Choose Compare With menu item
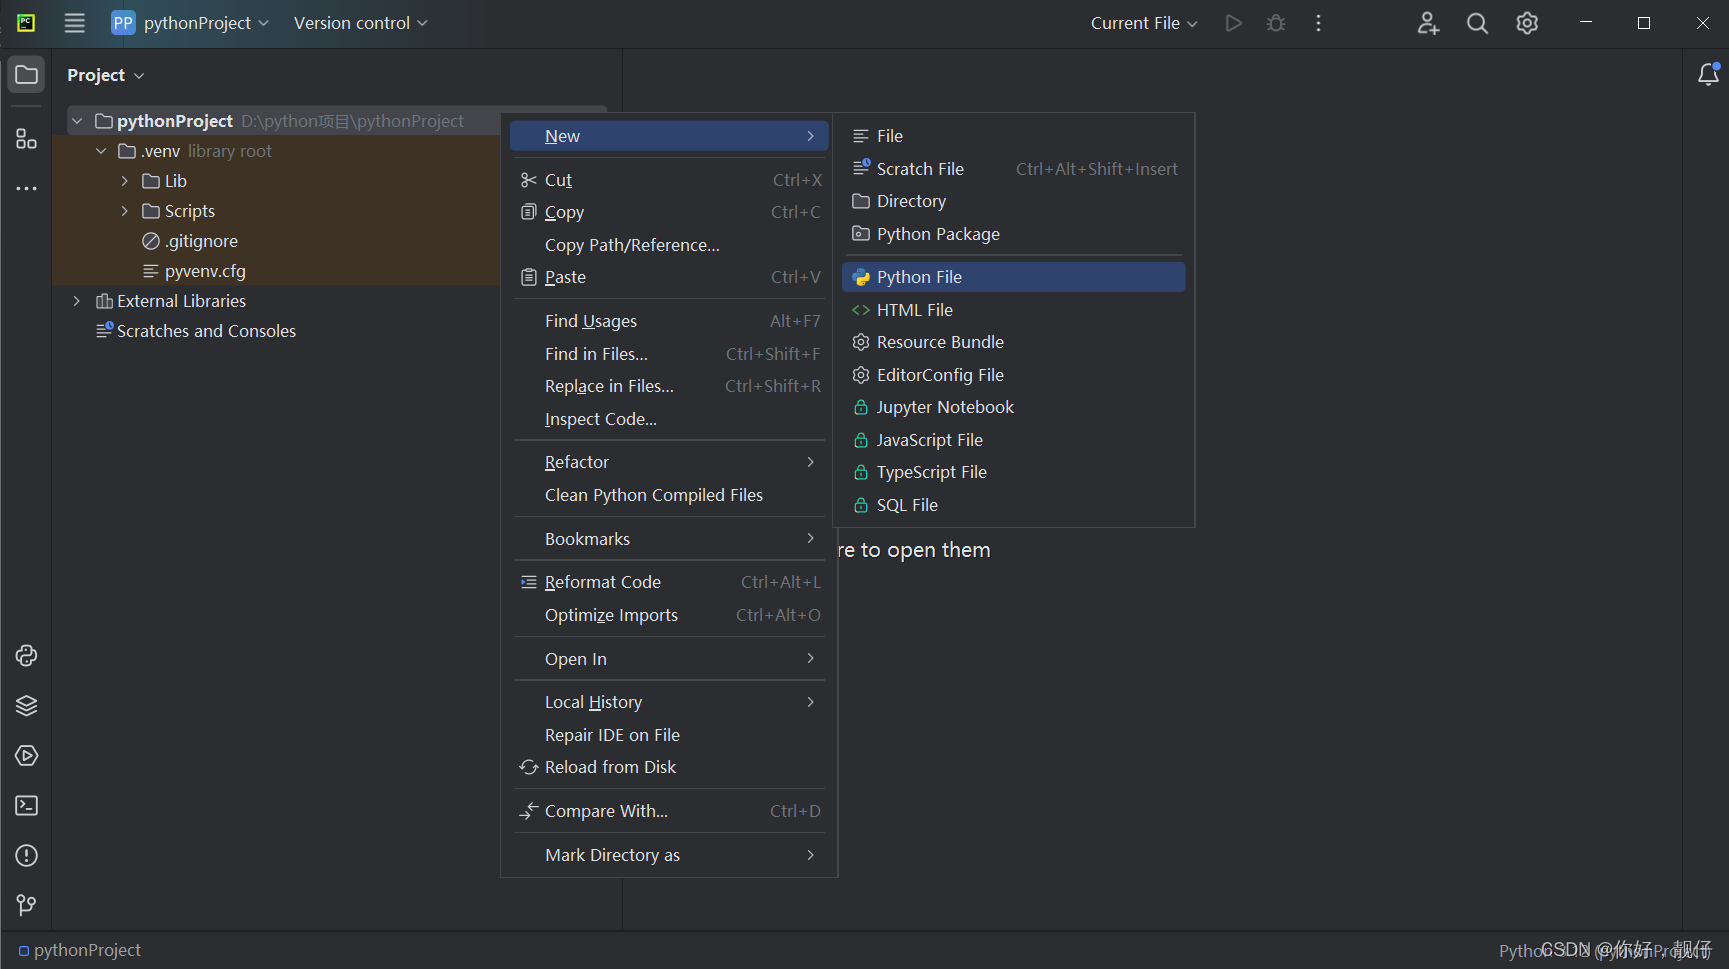This screenshot has width=1729, height=969. click(x=669, y=811)
